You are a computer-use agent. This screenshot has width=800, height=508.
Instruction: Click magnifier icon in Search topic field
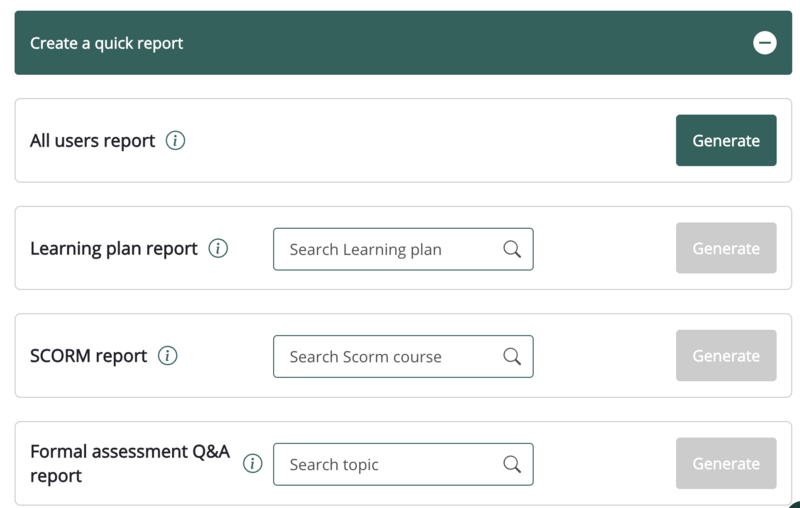coord(512,464)
